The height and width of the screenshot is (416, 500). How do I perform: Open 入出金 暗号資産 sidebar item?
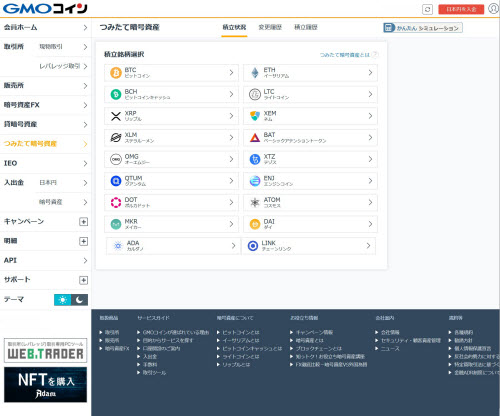coord(63,202)
